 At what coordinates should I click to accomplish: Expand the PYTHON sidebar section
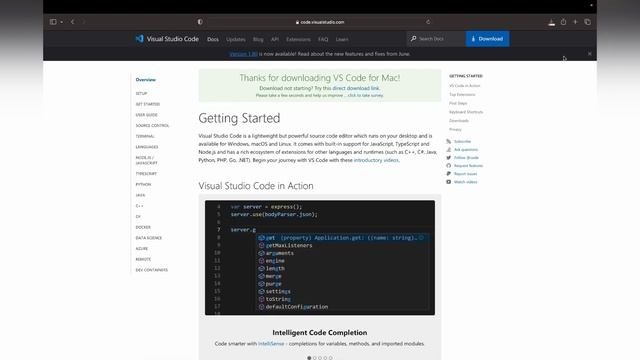[143, 184]
